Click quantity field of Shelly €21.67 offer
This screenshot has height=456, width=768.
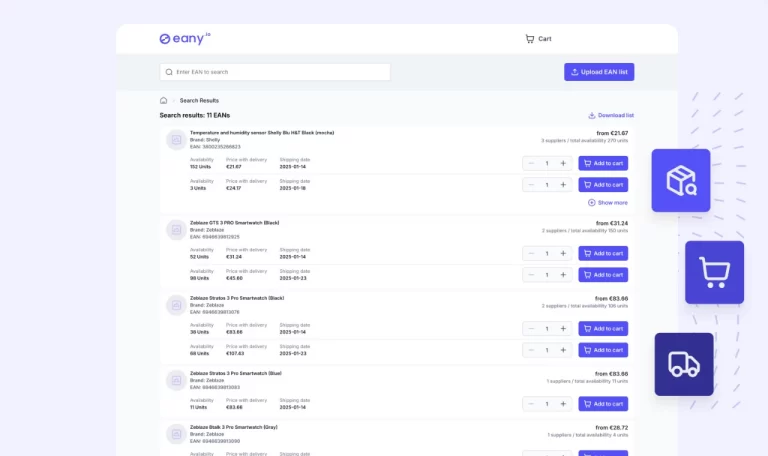(547, 163)
